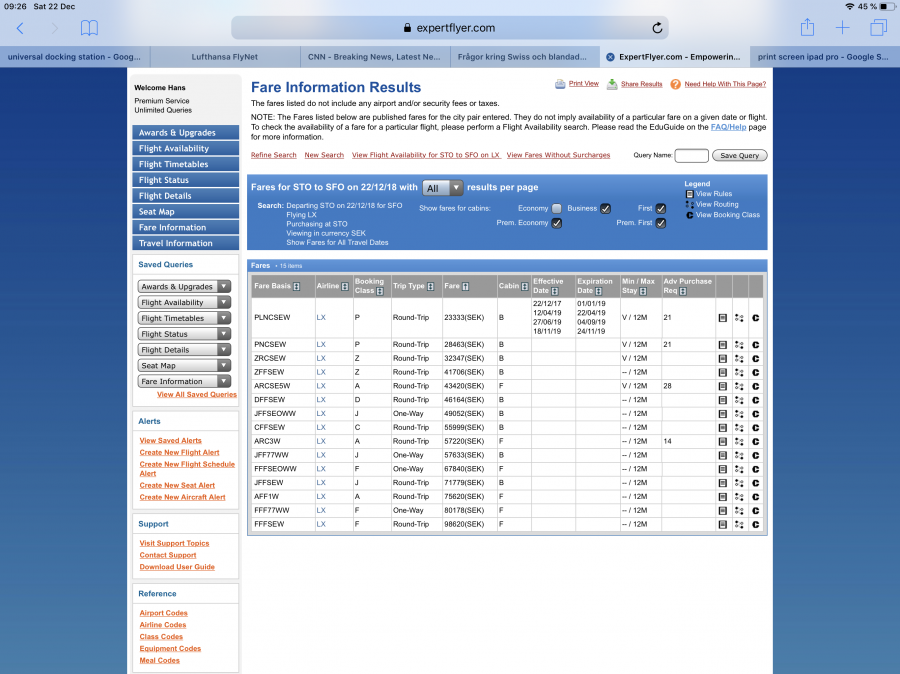Sort the table by Fare Basis

pyautogui.click(x=297, y=287)
